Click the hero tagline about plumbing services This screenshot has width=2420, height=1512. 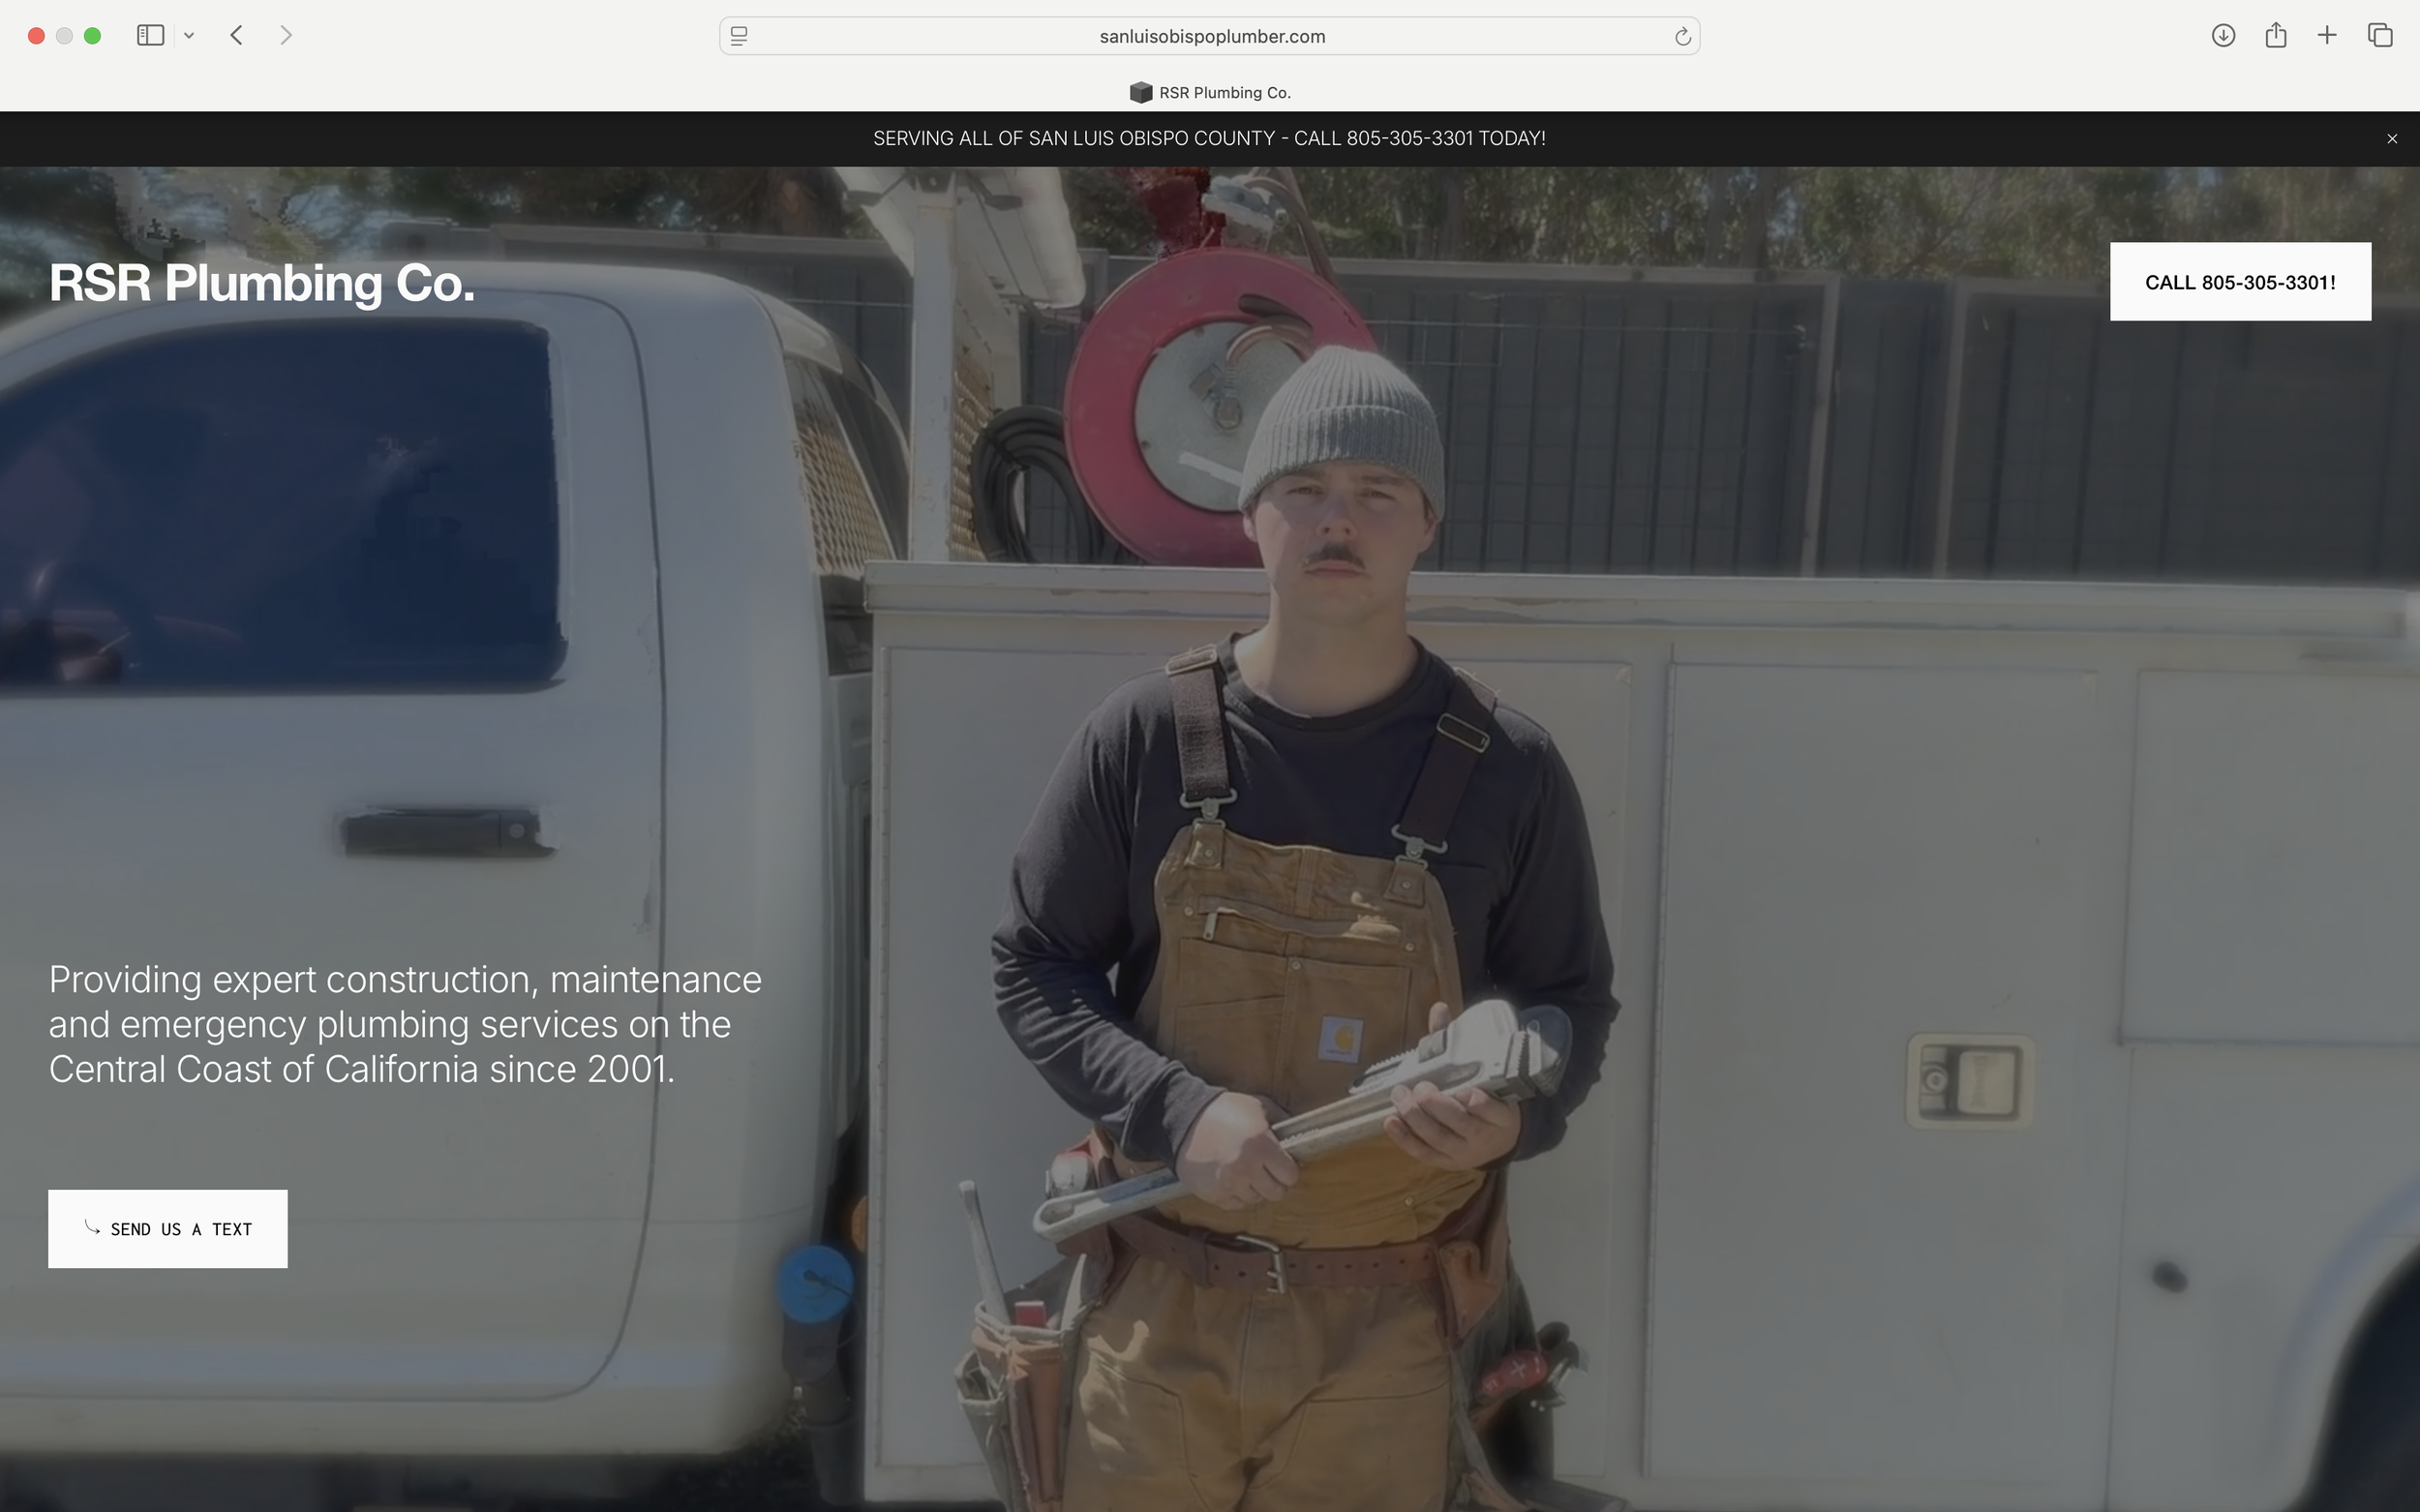click(405, 1024)
